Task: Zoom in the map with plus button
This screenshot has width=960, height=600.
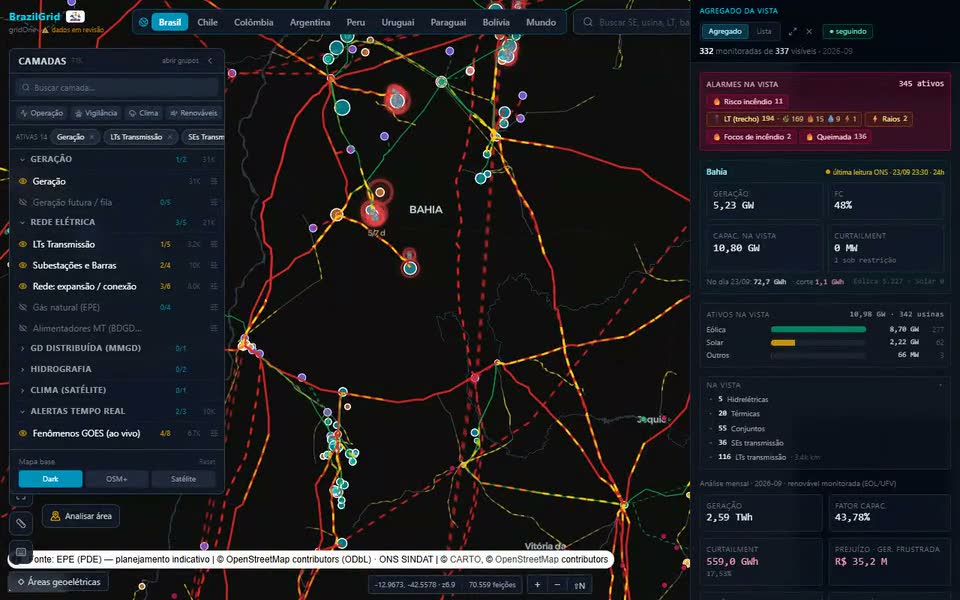Action: [x=537, y=585]
